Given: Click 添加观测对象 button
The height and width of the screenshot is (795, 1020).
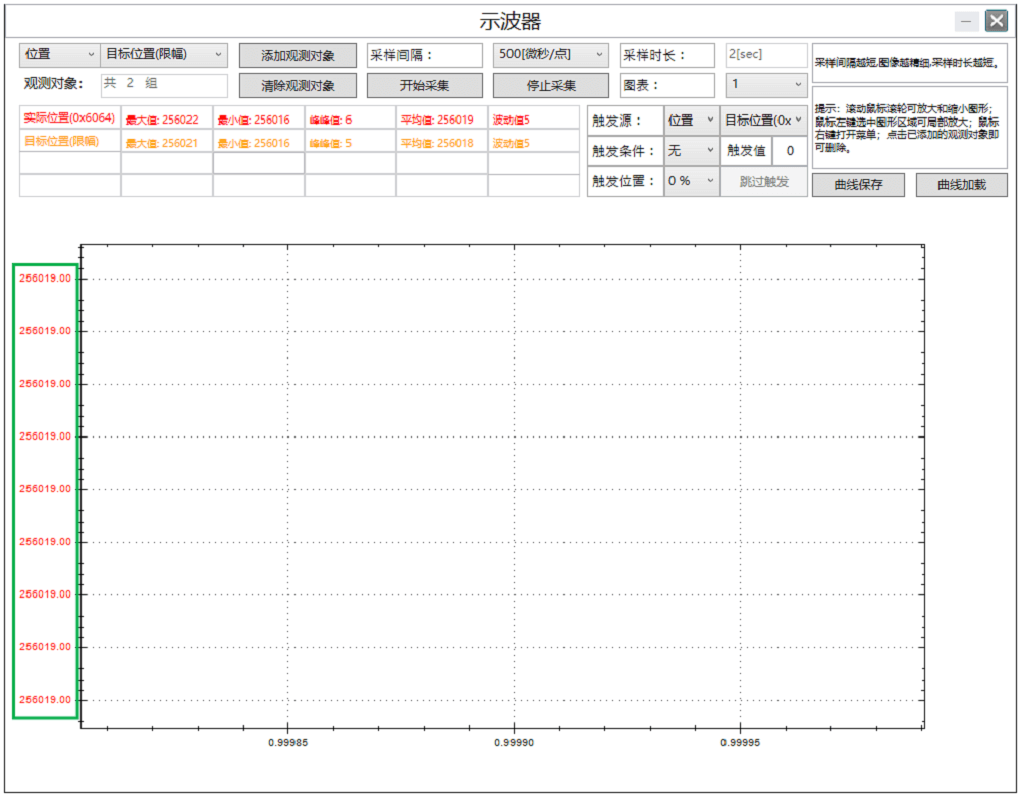Looking at the screenshot, I should [297, 55].
